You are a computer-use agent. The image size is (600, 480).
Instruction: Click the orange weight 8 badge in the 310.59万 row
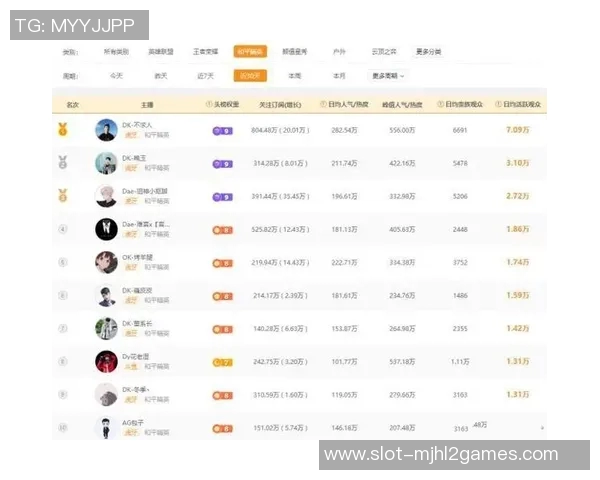(223, 395)
